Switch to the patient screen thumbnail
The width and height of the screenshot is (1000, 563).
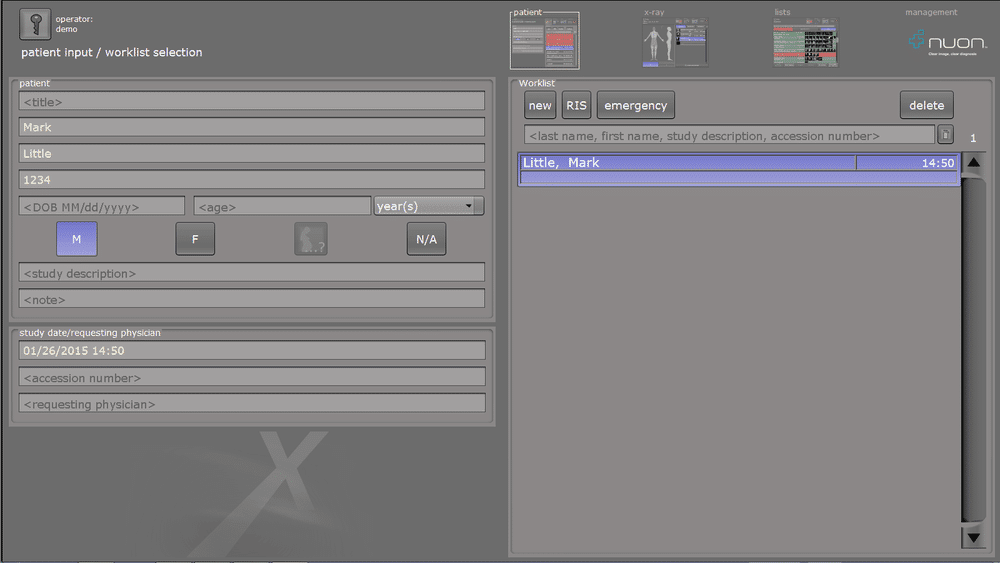pos(545,42)
